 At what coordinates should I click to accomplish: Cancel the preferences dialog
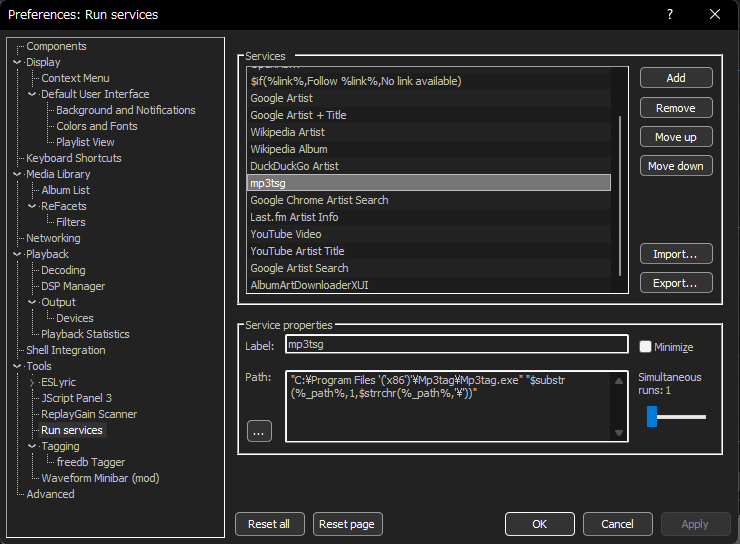617,524
